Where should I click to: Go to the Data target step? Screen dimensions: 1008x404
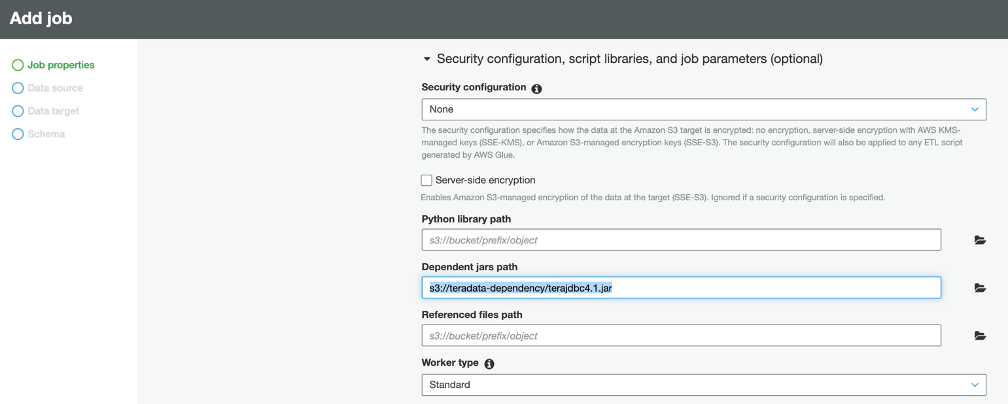pos(53,111)
